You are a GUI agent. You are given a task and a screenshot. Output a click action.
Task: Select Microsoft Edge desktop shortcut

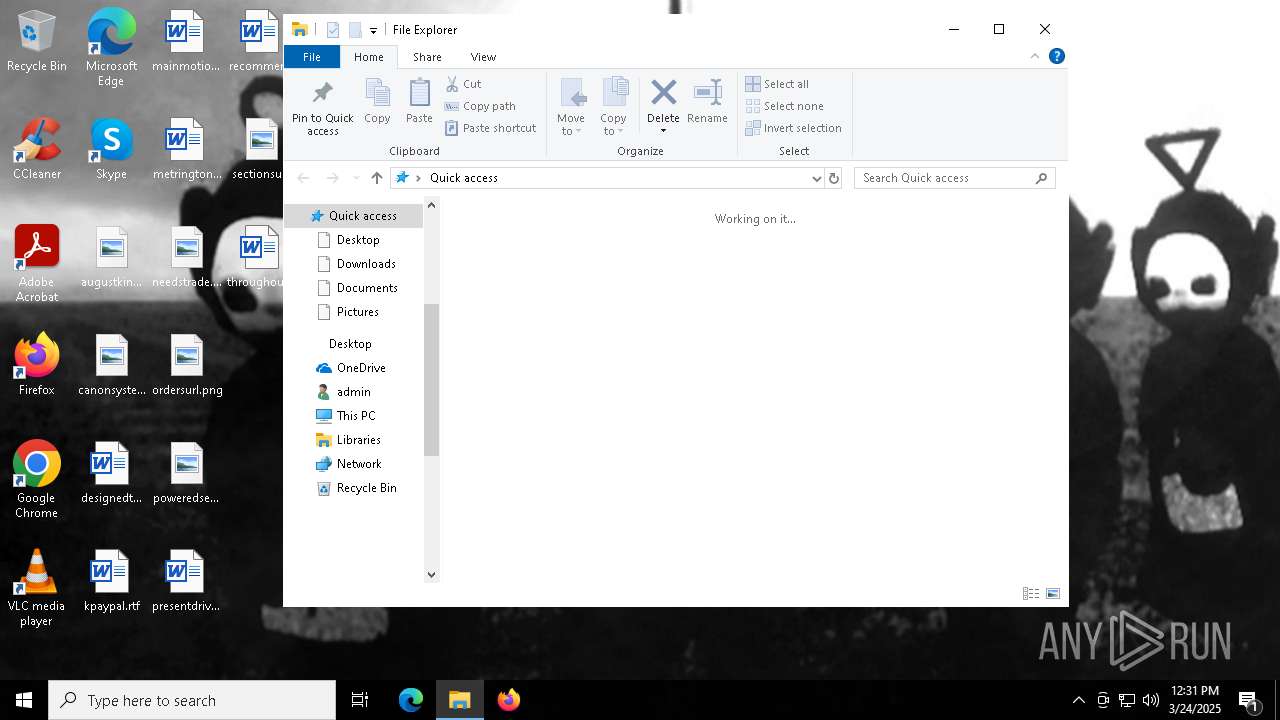[111, 48]
